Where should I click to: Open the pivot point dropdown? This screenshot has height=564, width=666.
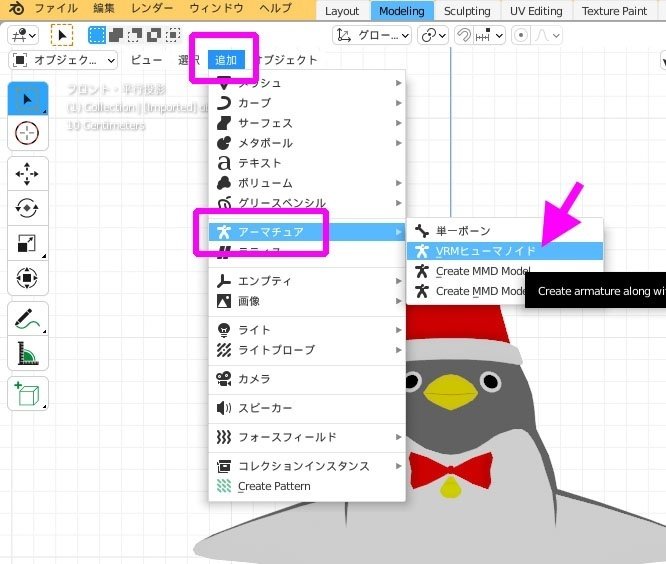coord(433,35)
